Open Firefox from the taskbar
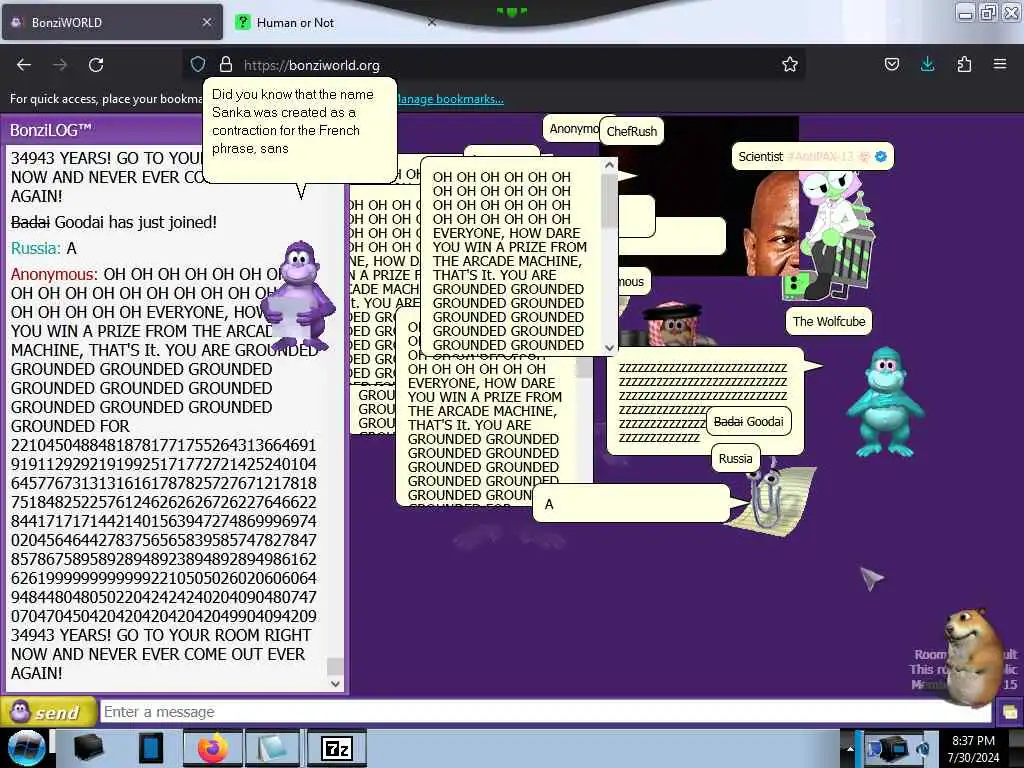Image resolution: width=1024 pixels, height=768 pixels. pyautogui.click(x=213, y=748)
